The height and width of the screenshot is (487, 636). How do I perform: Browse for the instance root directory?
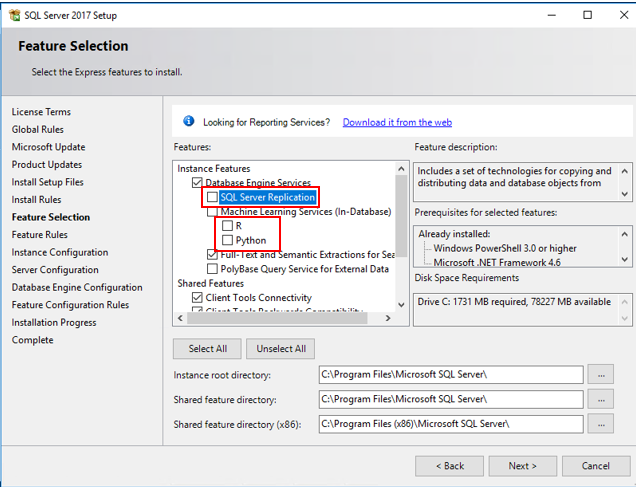point(601,375)
